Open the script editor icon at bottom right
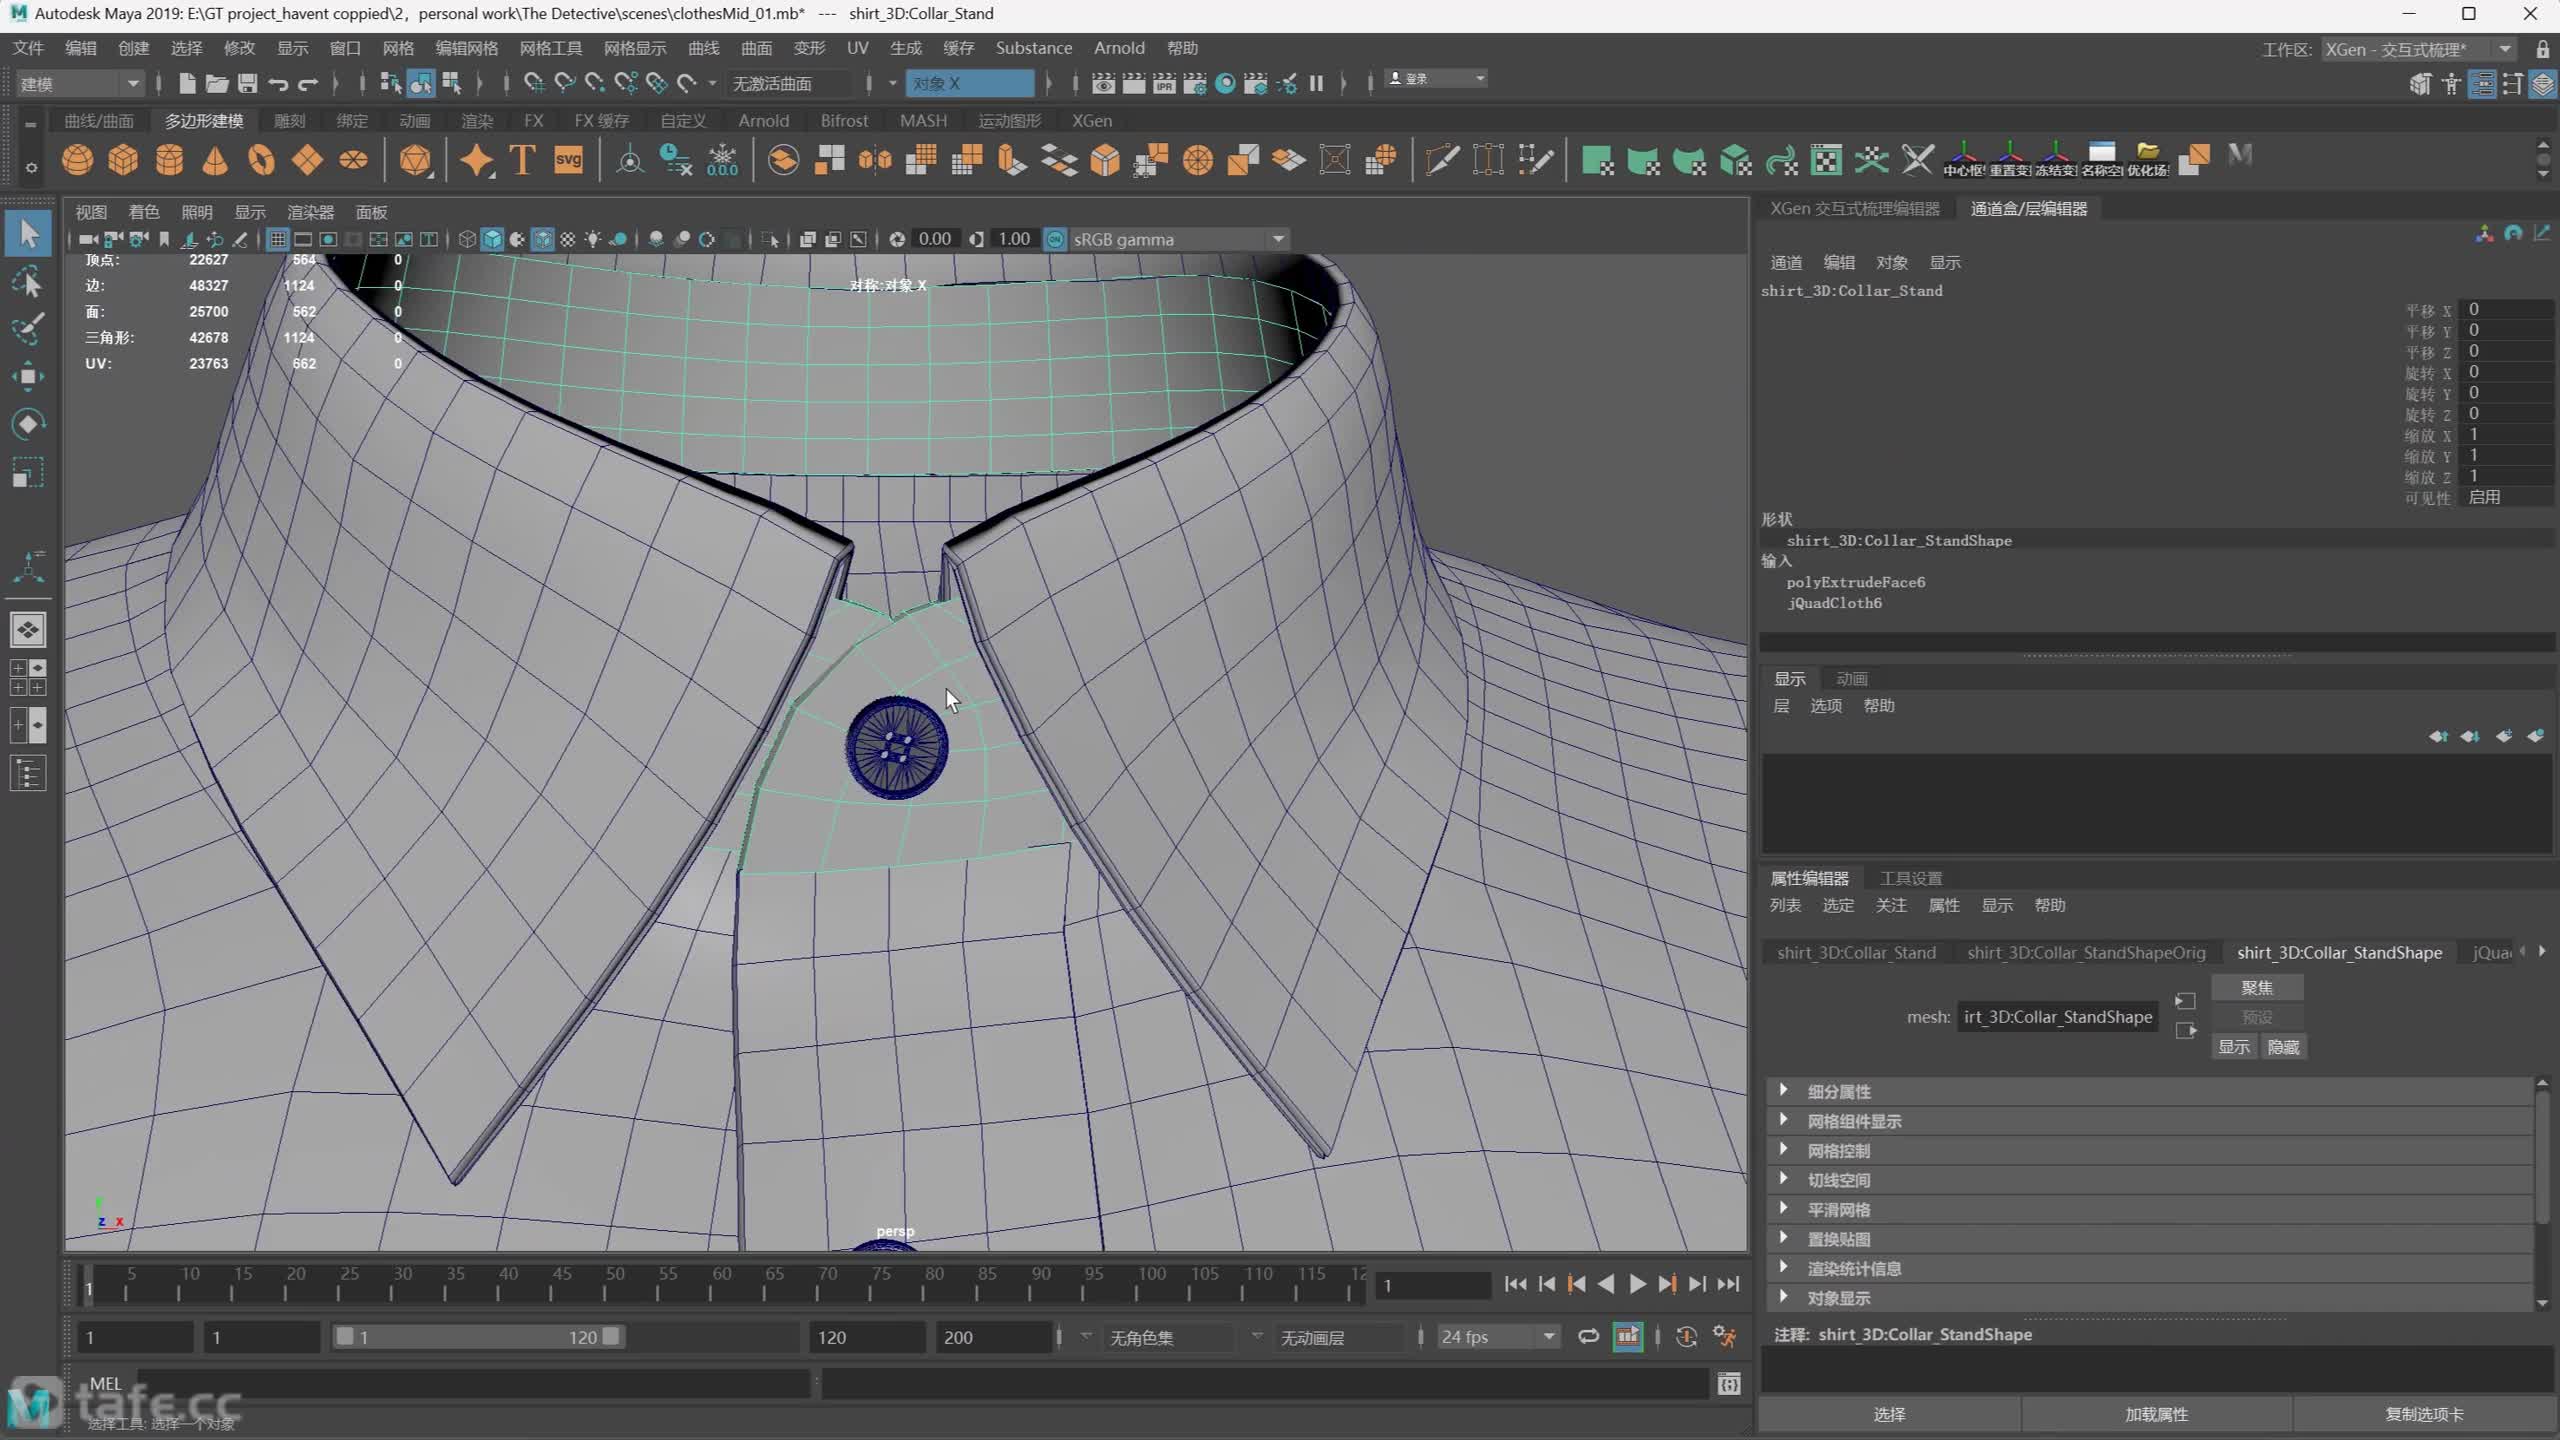Image resolution: width=2560 pixels, height=1440 pixels. coord(1728,1384)
